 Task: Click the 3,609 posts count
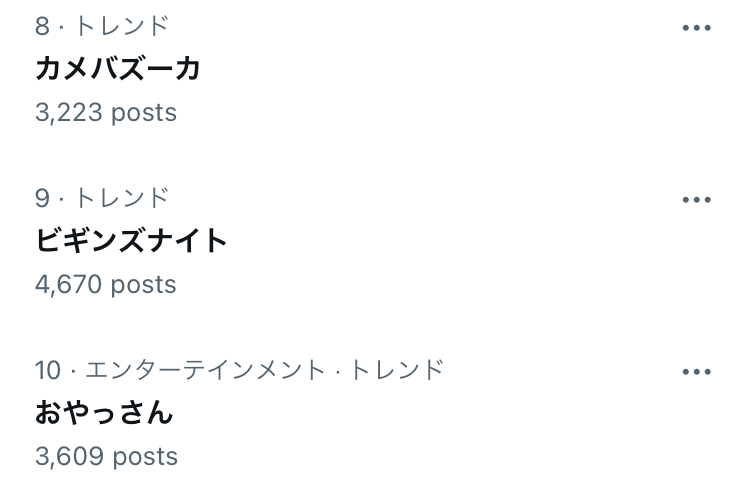click(106, 457)
